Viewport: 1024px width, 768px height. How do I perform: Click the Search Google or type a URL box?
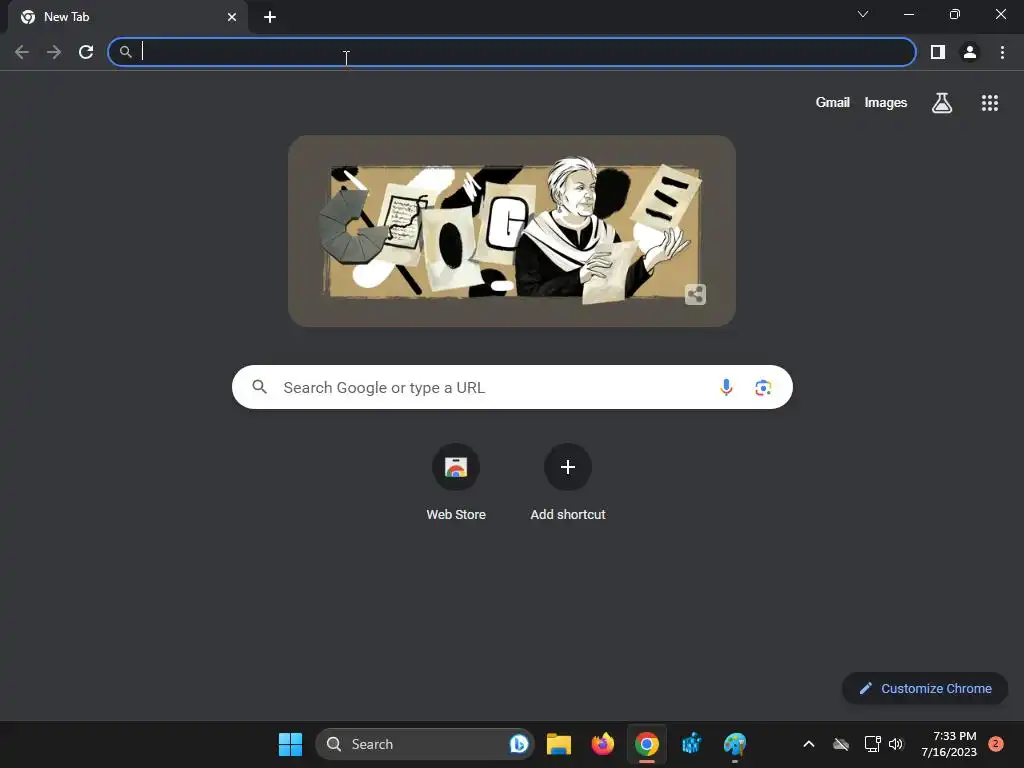click(512, 387)
